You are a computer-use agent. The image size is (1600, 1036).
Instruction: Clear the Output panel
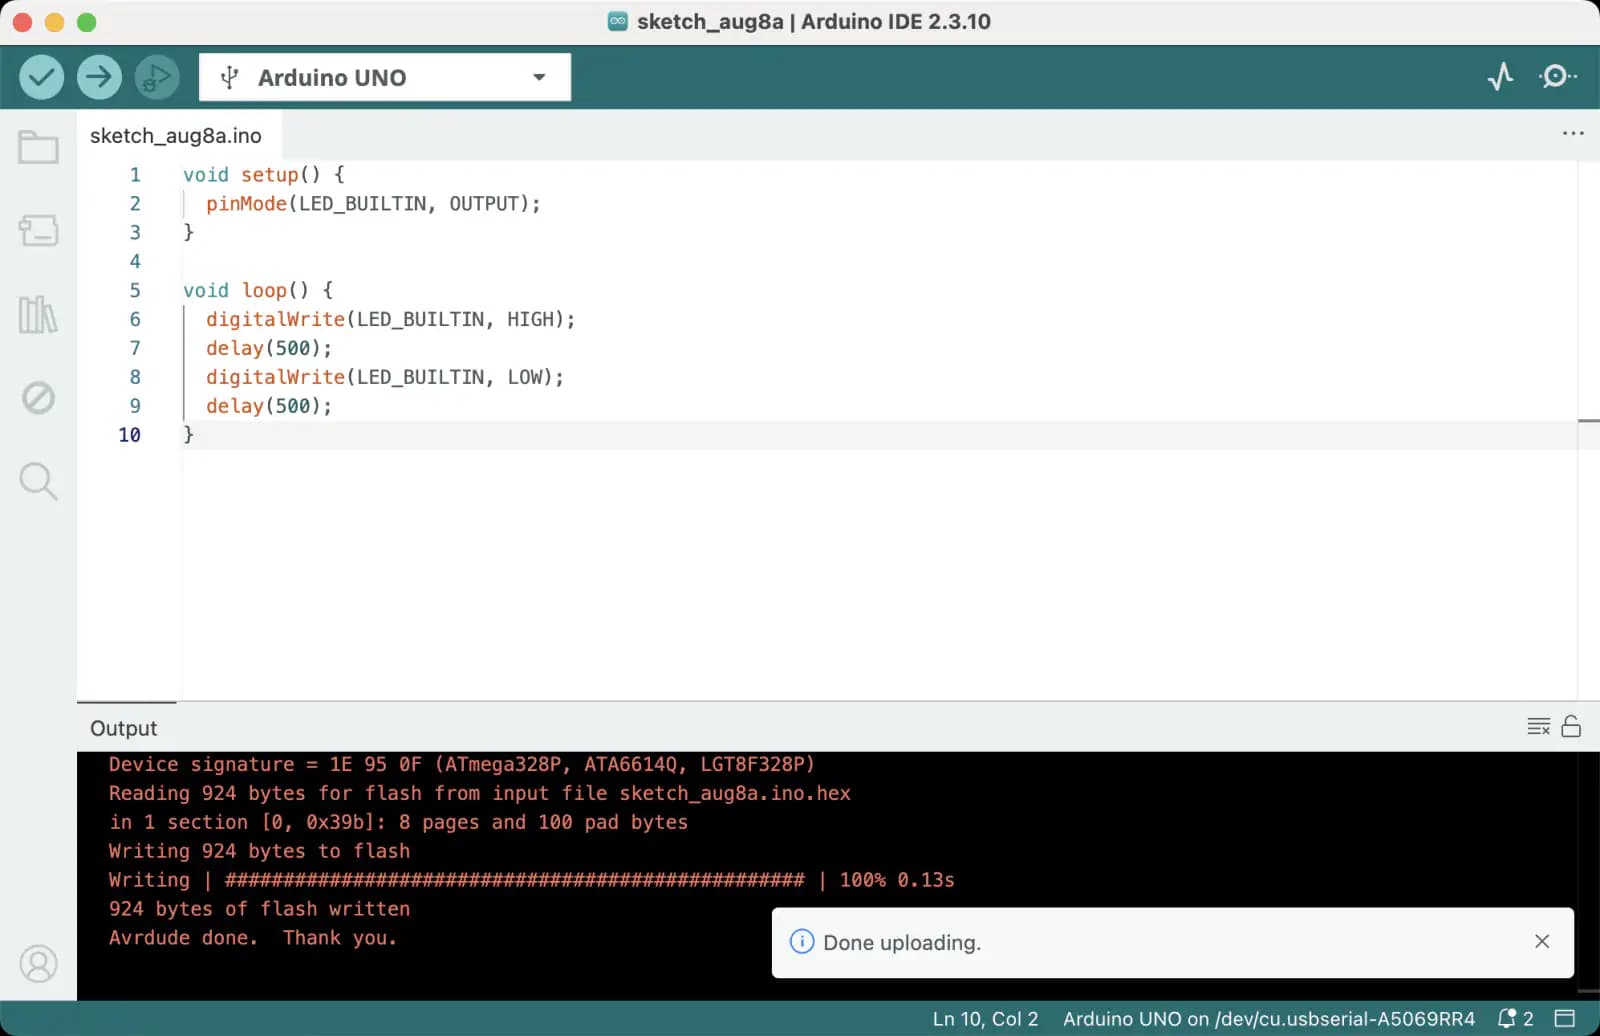pyautogui.click(x=1538, y=727)
